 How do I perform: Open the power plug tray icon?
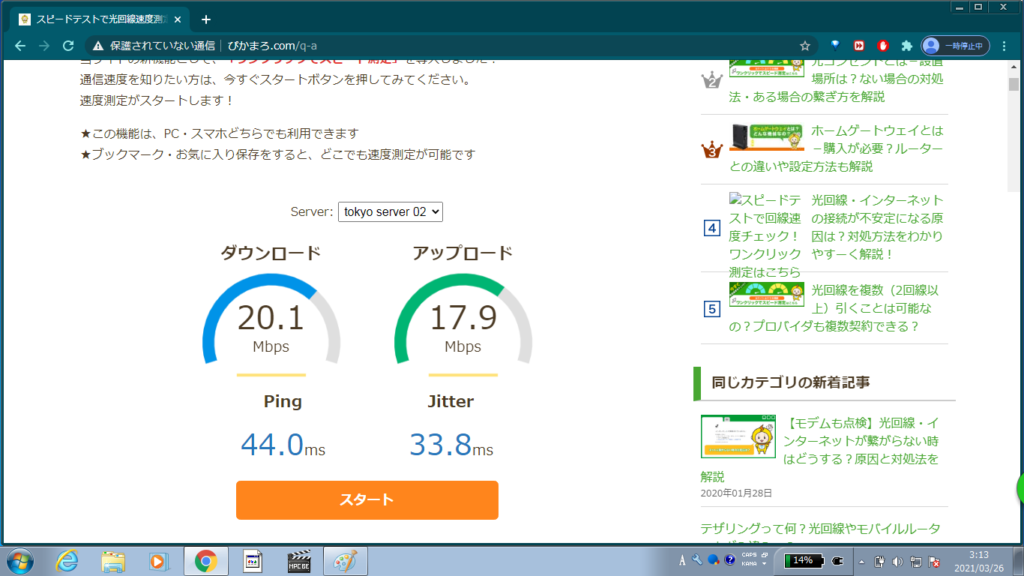click(x=880, y=562)
